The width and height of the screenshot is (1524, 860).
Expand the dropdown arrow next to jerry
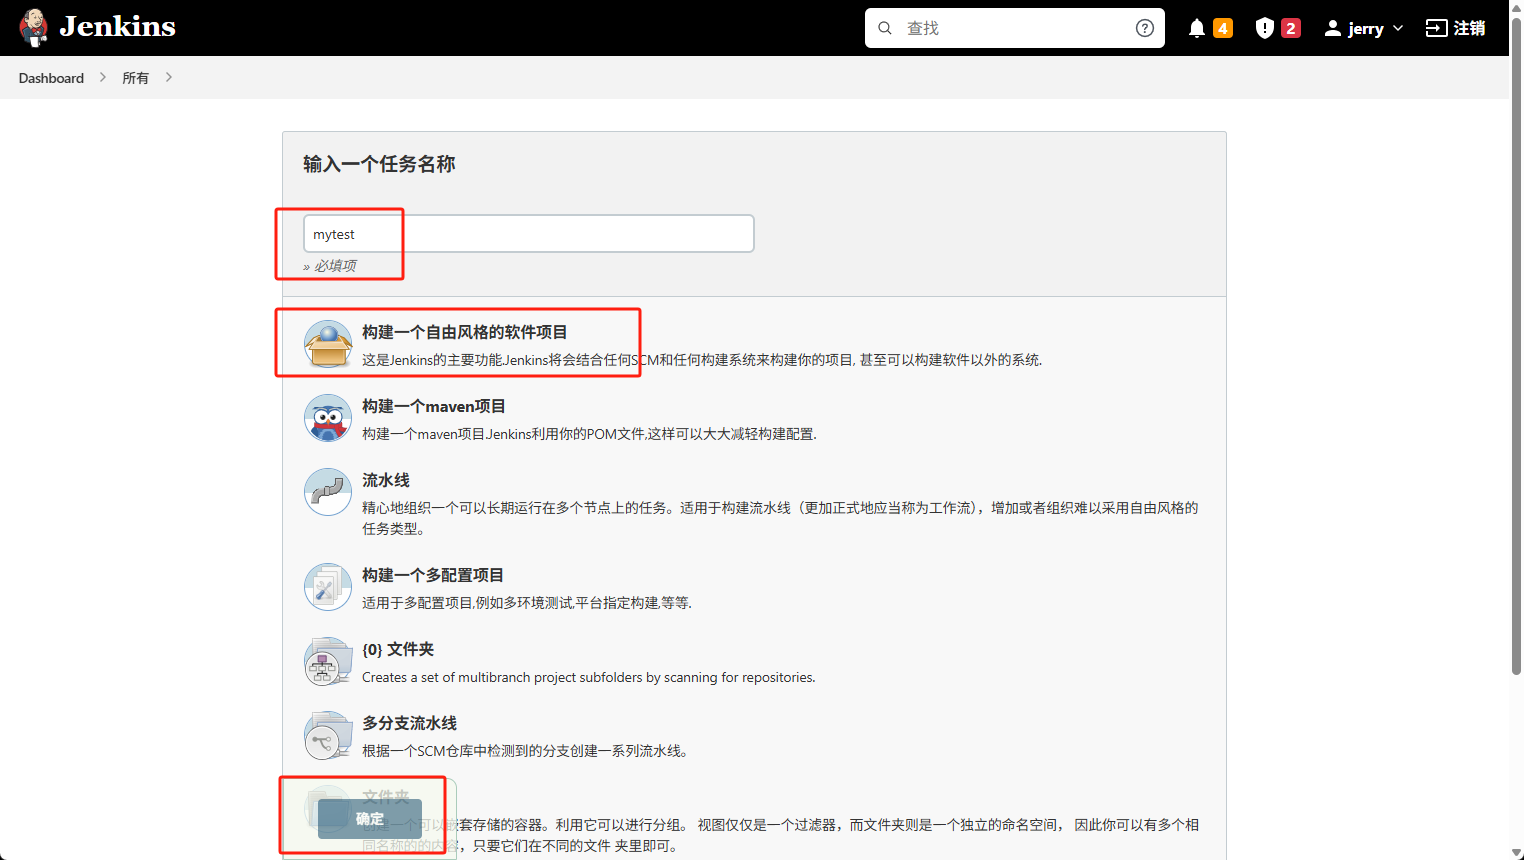[1398, 28]
